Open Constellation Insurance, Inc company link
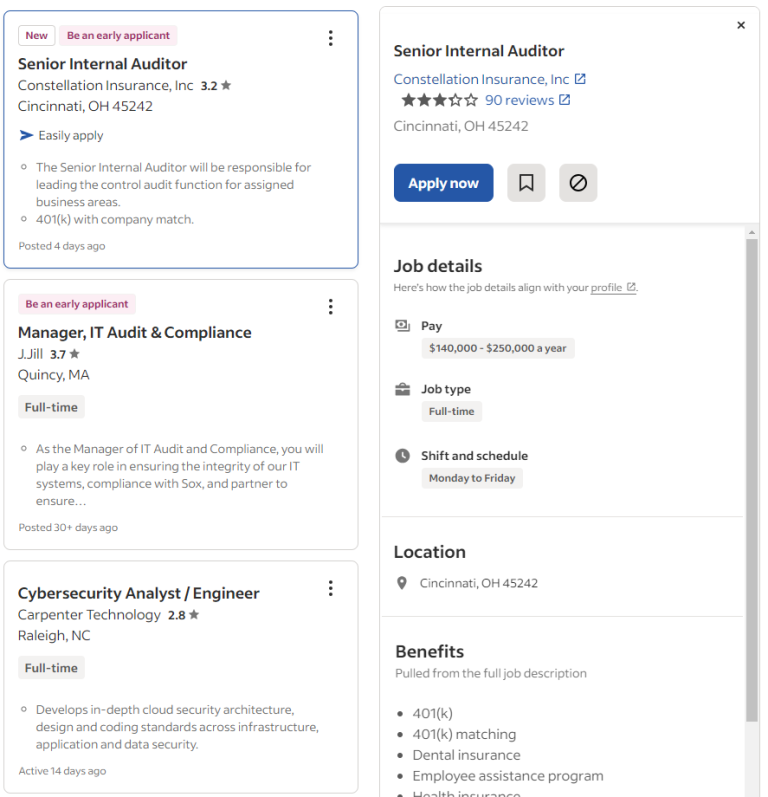The image size is (768, 797). click(481, 79)
